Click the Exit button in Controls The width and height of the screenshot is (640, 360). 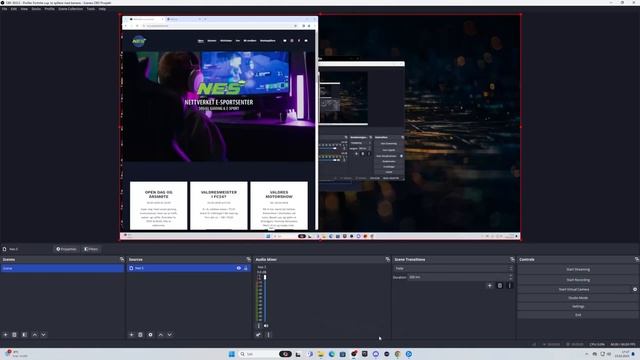(578, 315)
